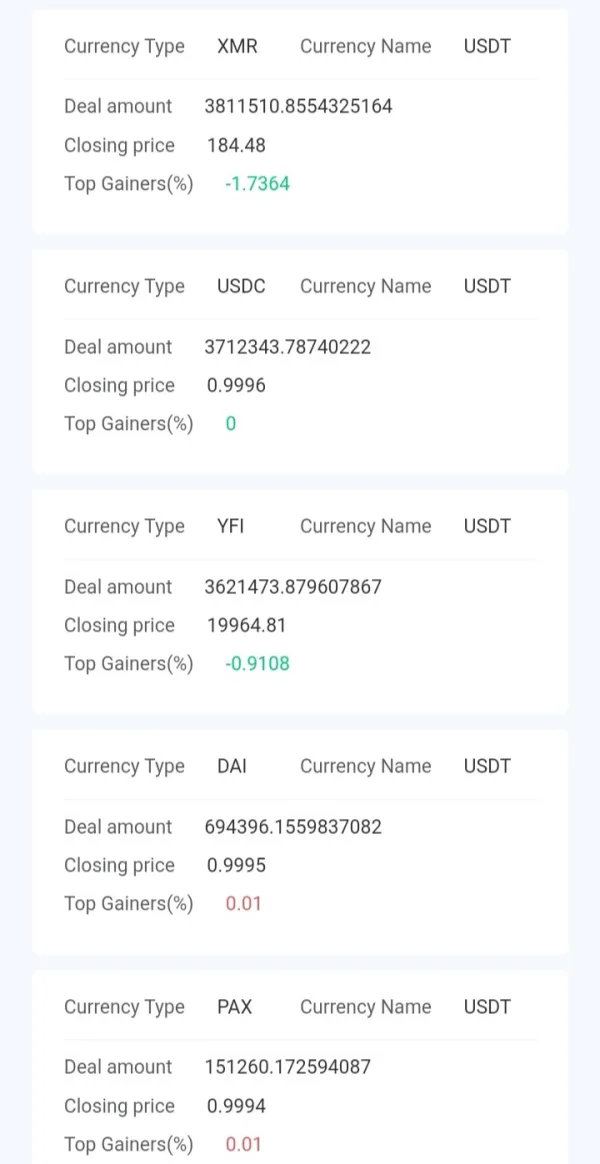Select the -0.9108 top gainers percentage

[x=257, y=664]
